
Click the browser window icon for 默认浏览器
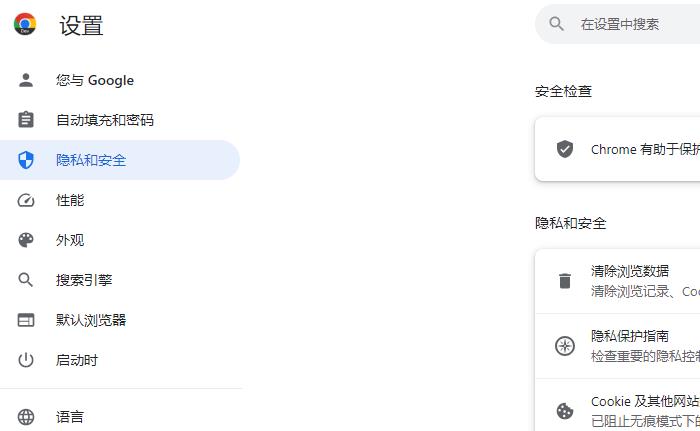(26, 320)
